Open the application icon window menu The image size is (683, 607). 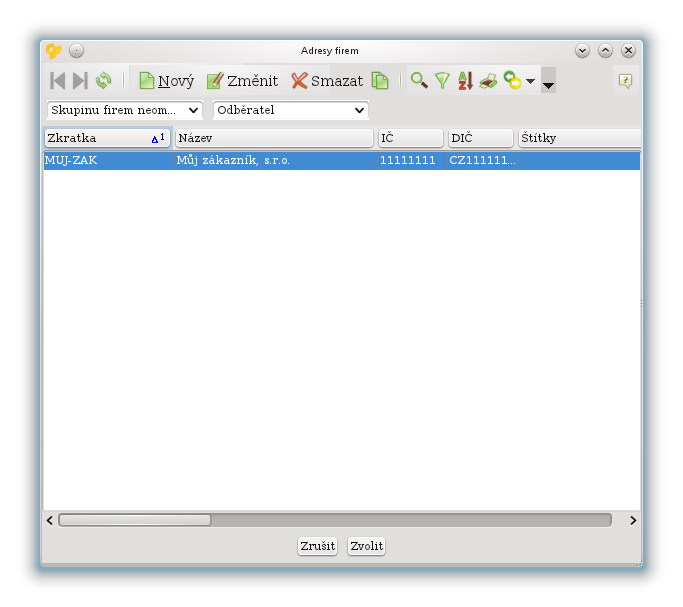[x=54, y=51]
